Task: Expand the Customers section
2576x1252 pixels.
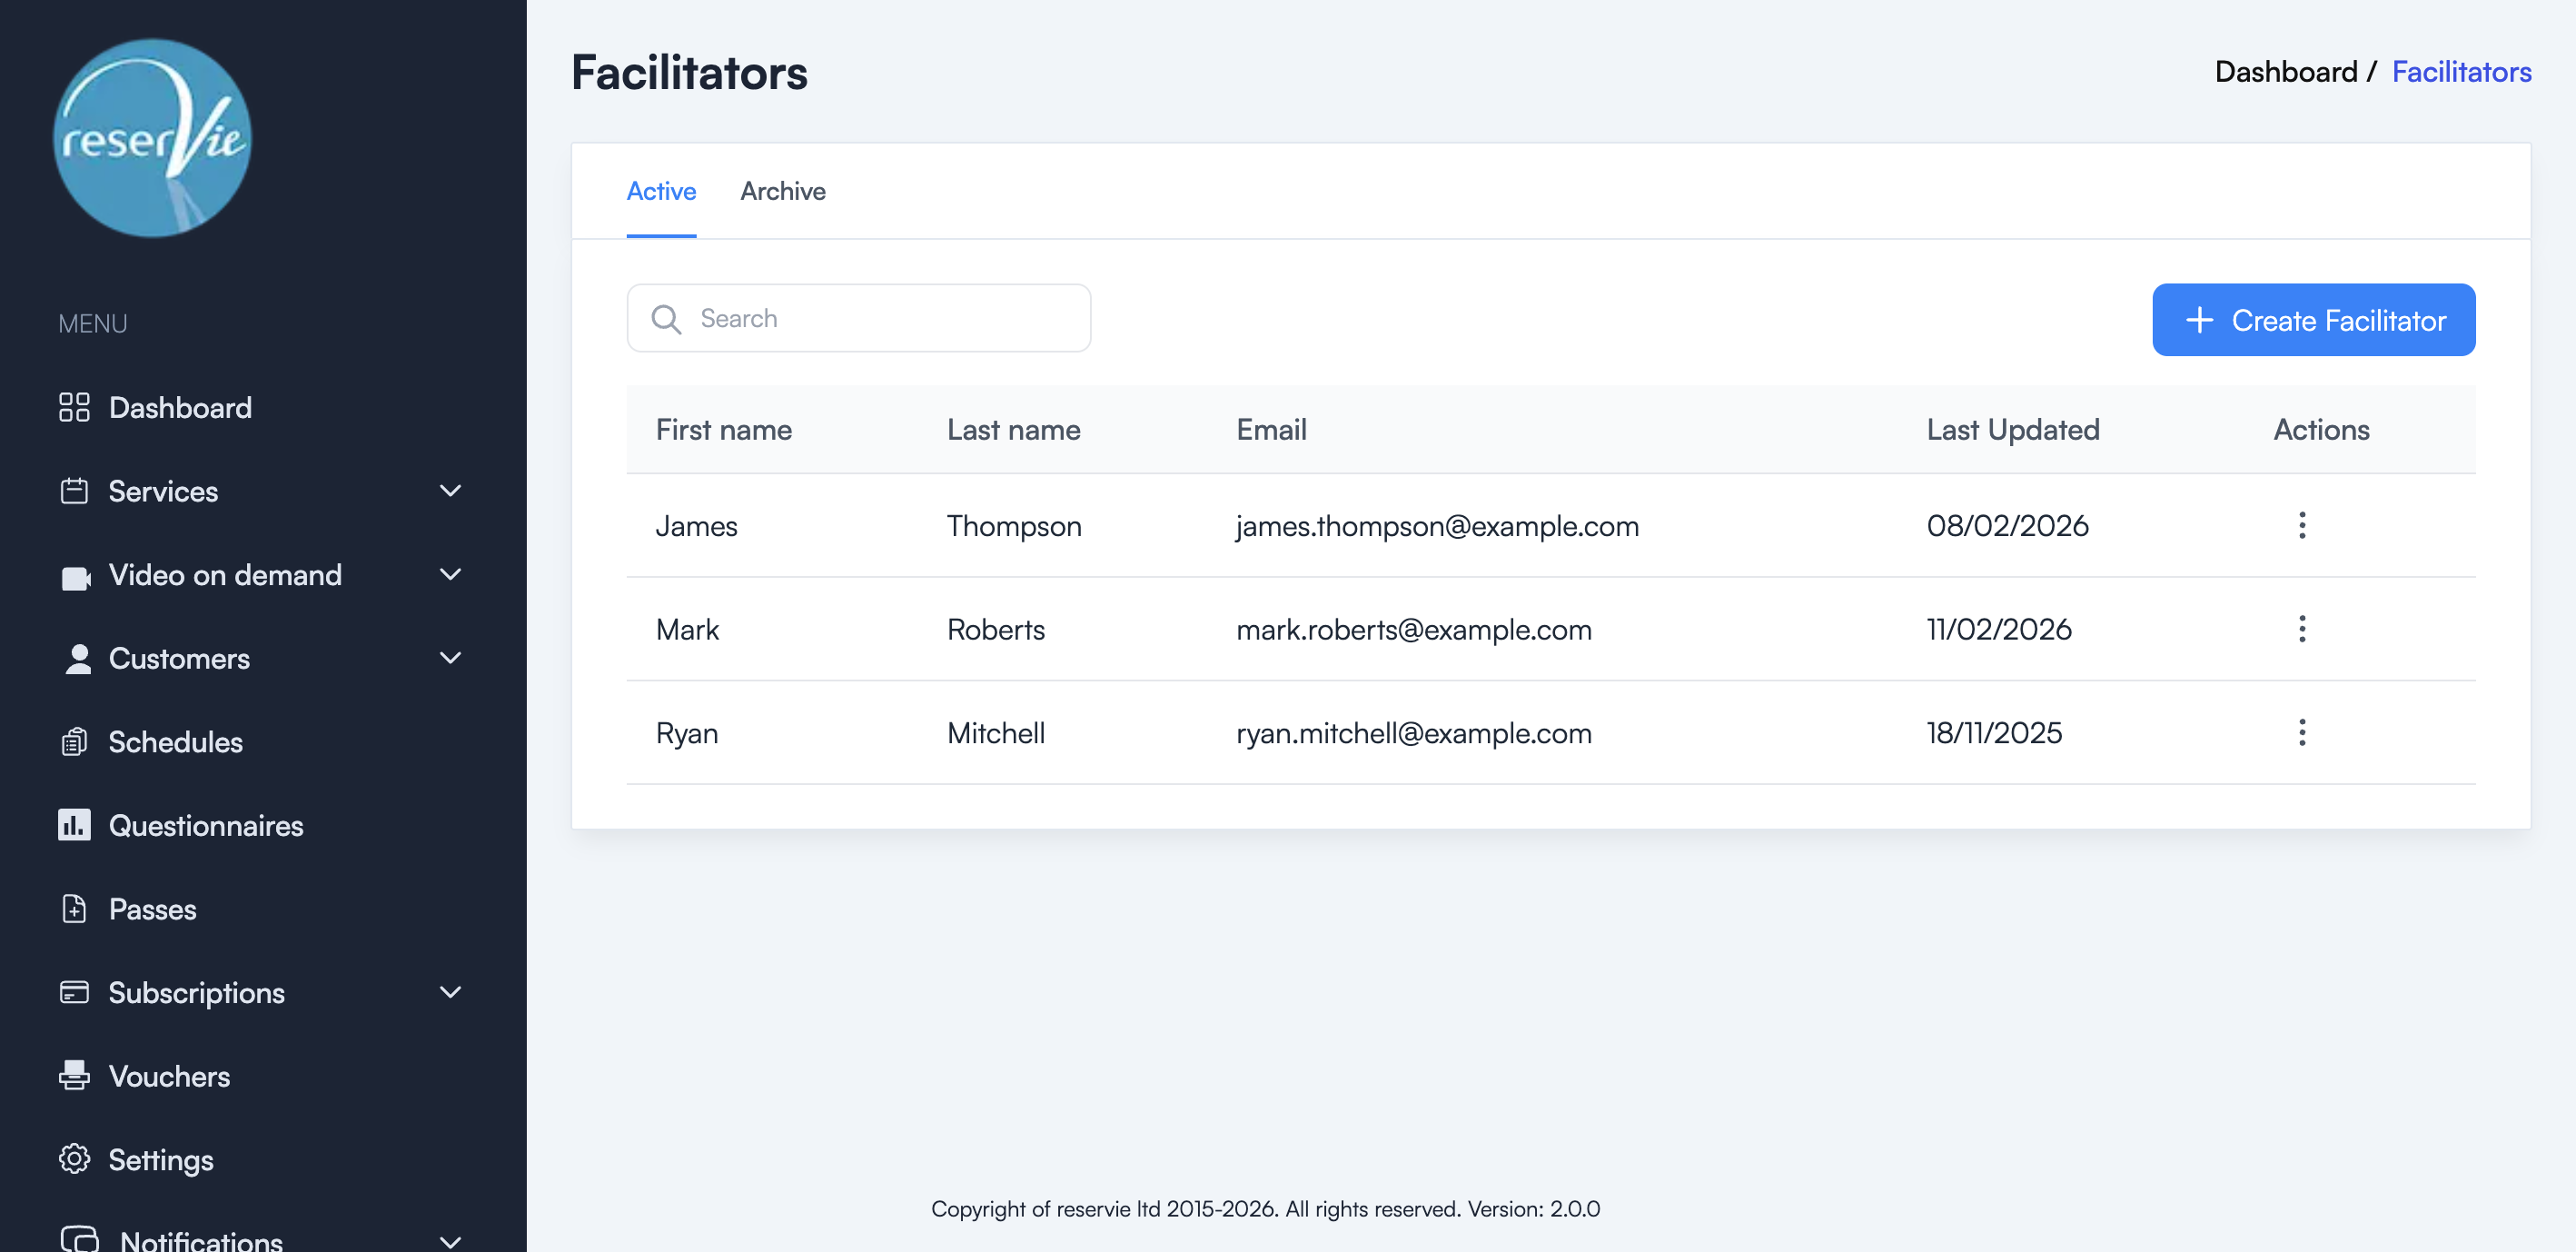Action: click(450, 658)
